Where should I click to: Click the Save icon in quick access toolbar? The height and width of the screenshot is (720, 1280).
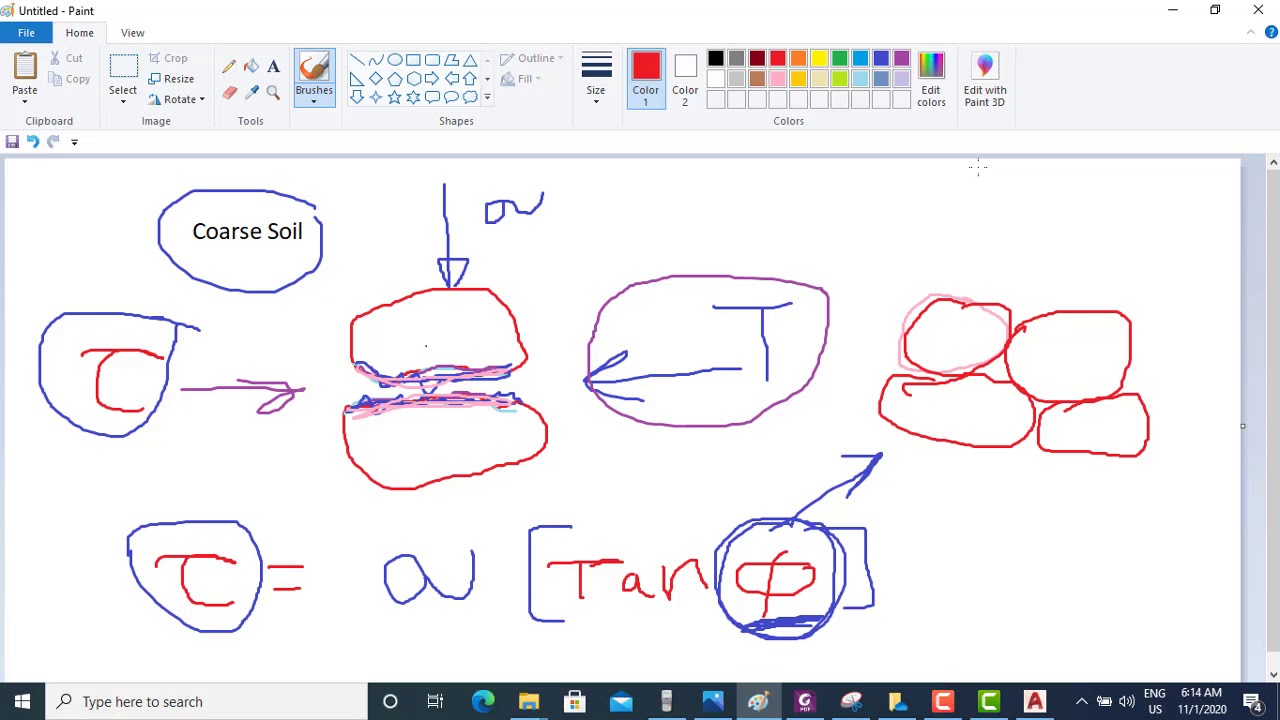(x=12, y=142)
